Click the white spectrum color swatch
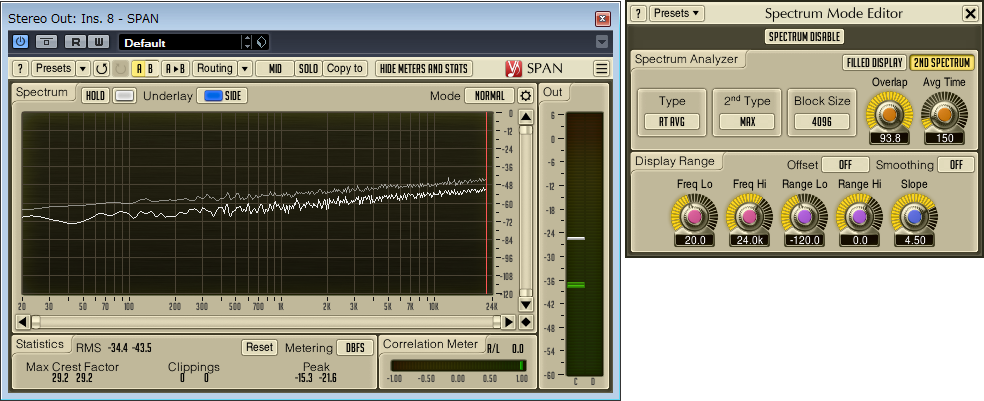 [126, 95]
